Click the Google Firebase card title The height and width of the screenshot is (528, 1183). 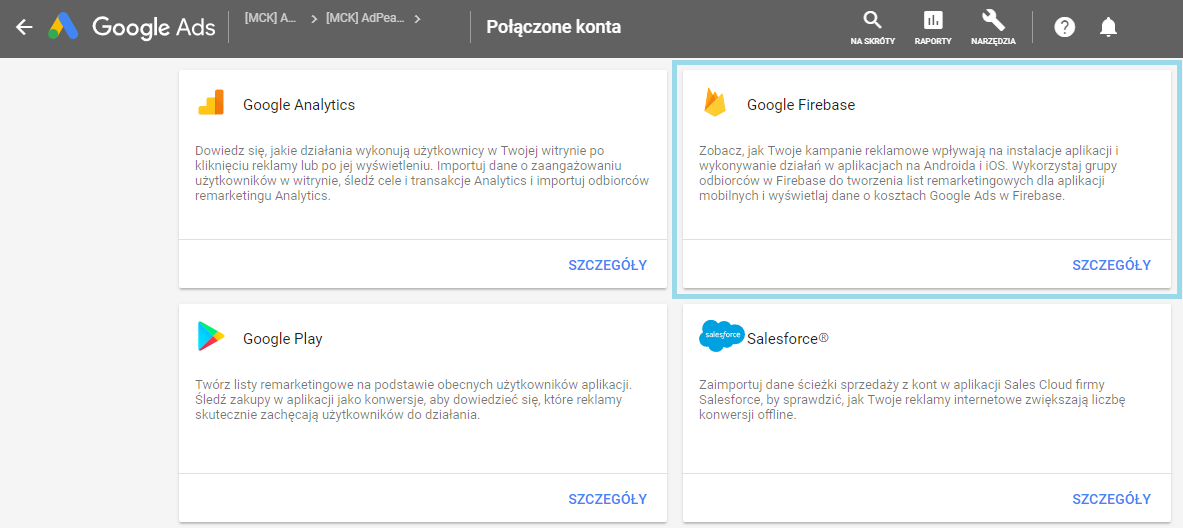(x=801, y=105)
